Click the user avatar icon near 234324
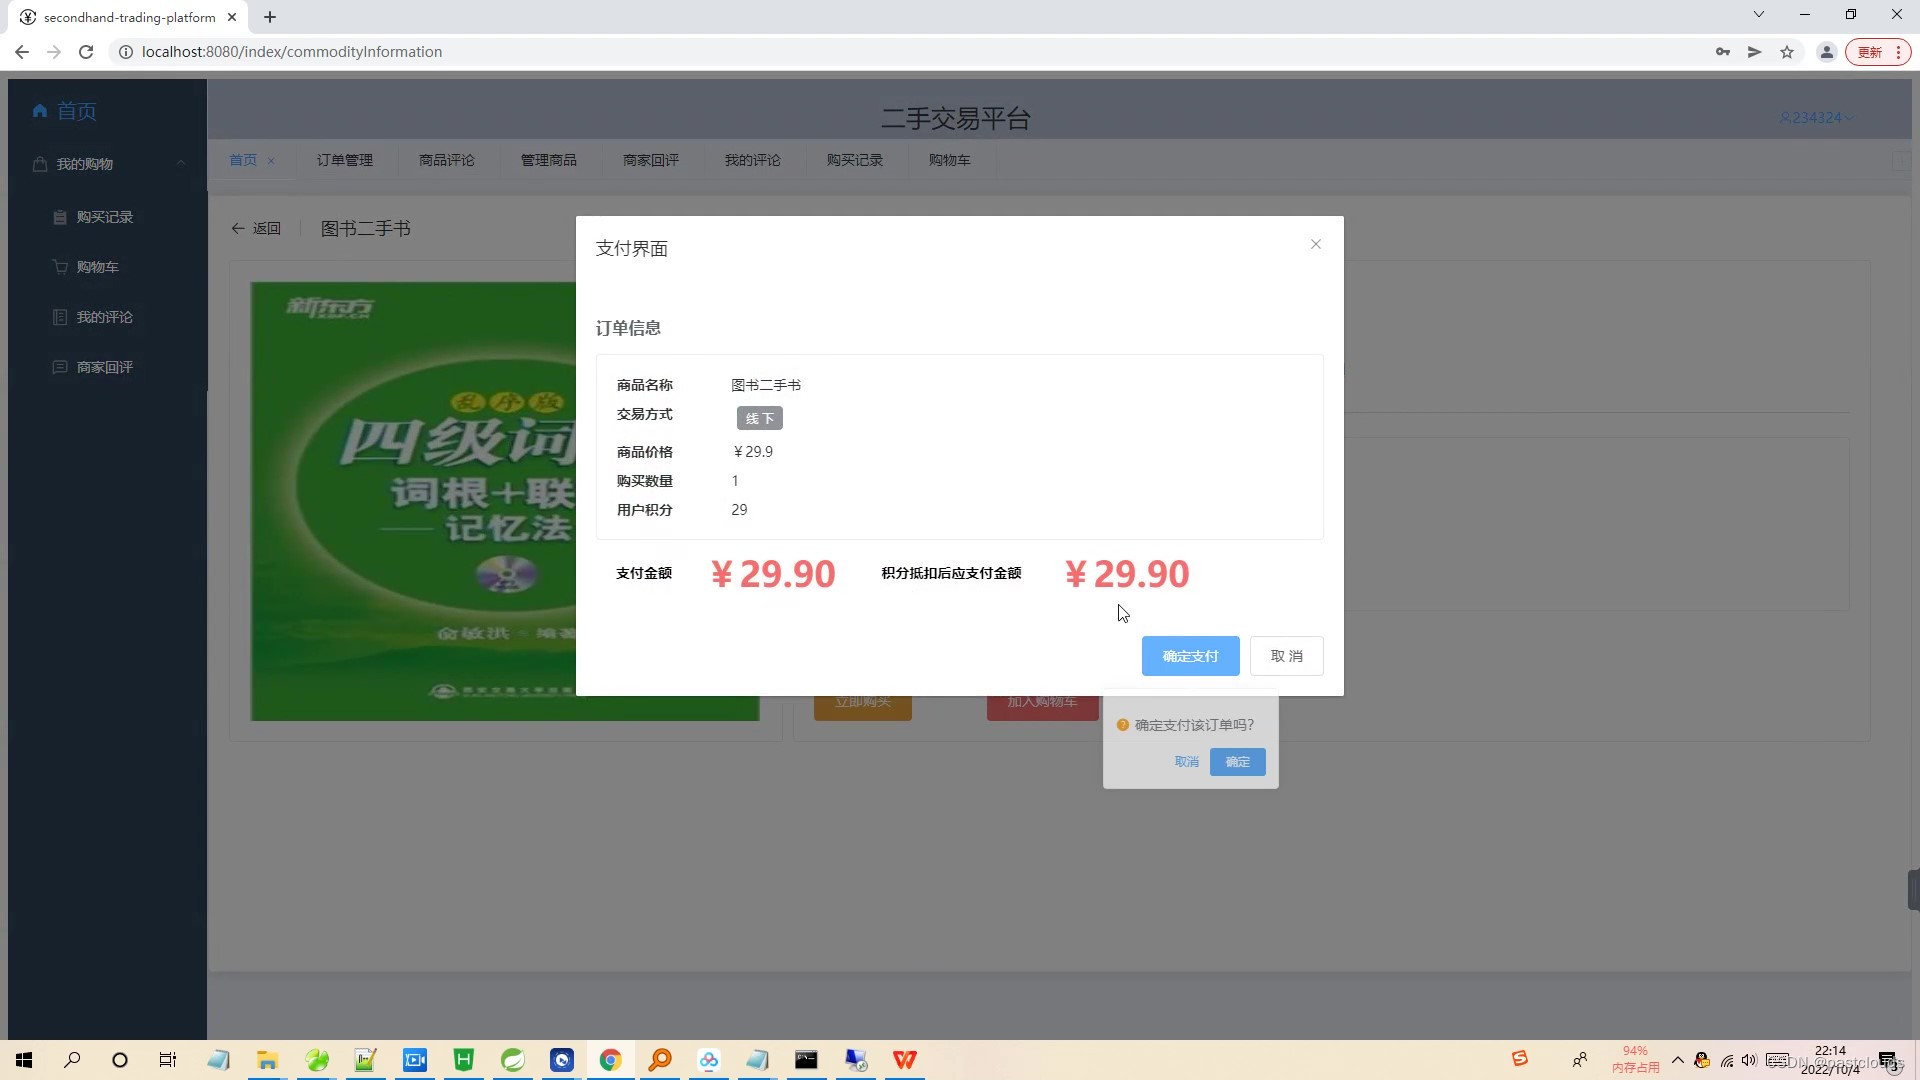Viewport: 1920px width, 1080px height. click(x=1786, y=117)
